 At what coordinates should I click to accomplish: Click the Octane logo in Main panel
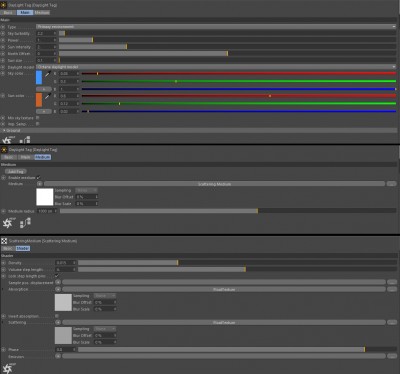click(9, 140)
